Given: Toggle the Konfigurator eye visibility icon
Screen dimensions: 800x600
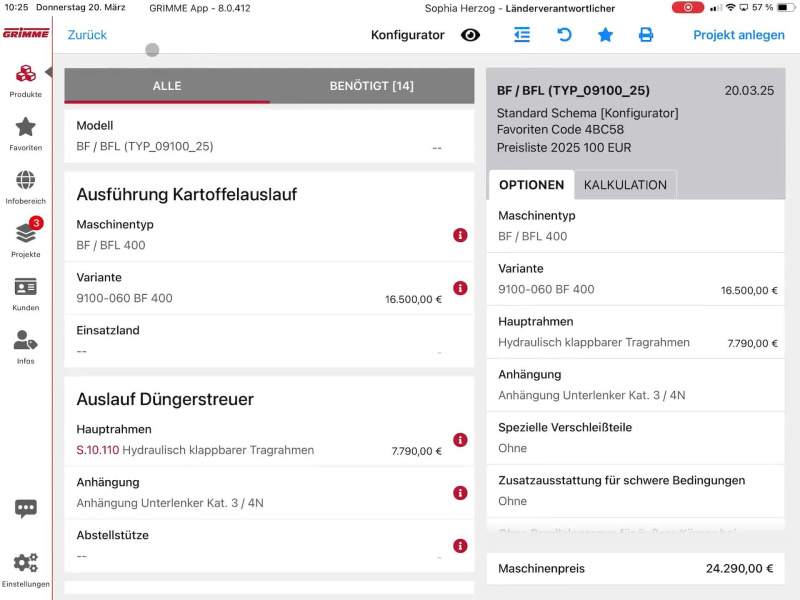Looking at the screenshot, I should click(x=470, y=35).
